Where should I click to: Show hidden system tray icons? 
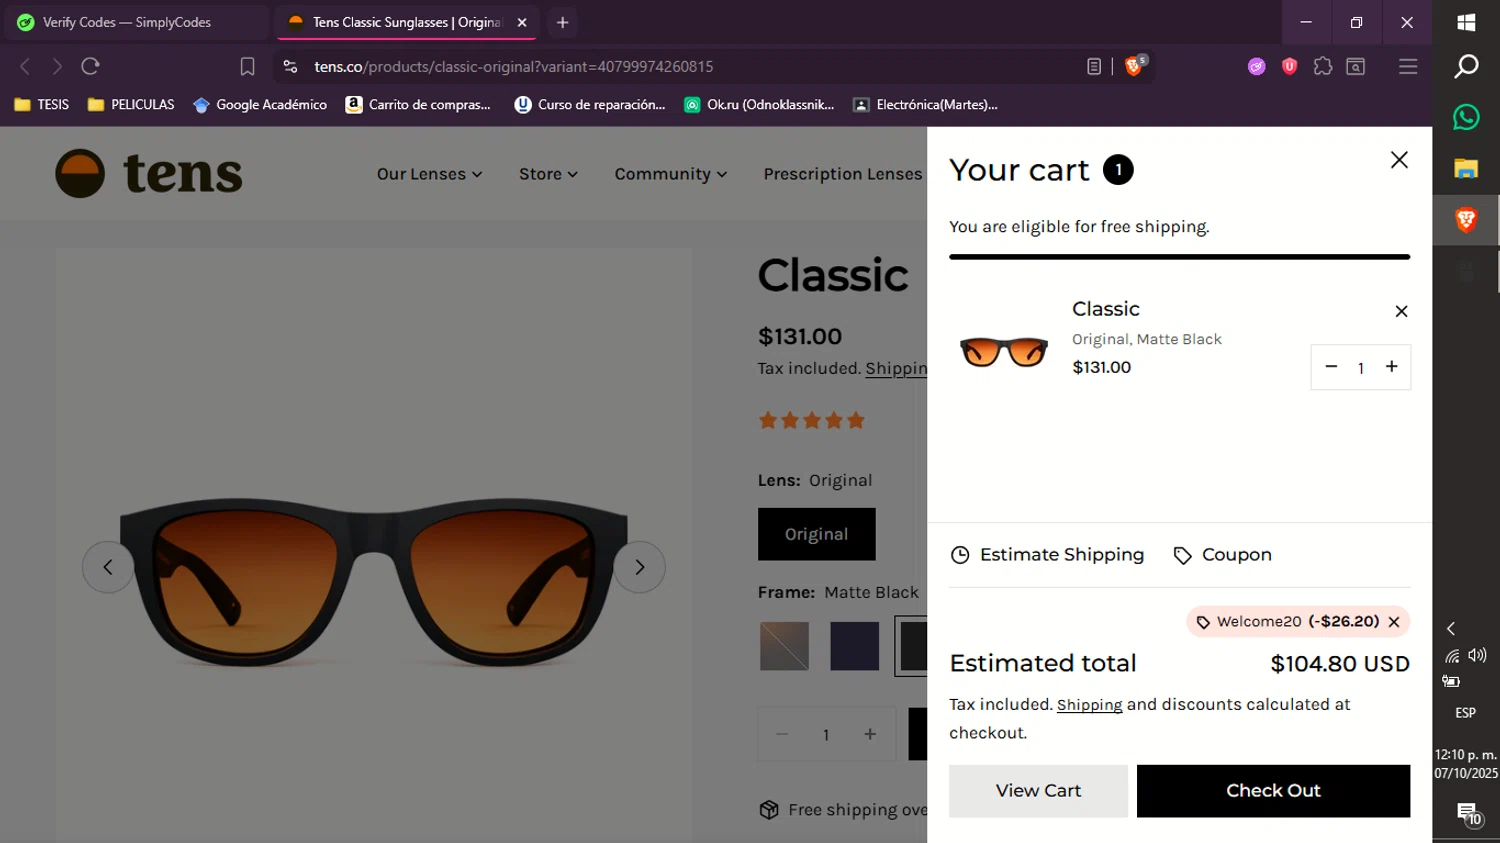(1451, 629)
